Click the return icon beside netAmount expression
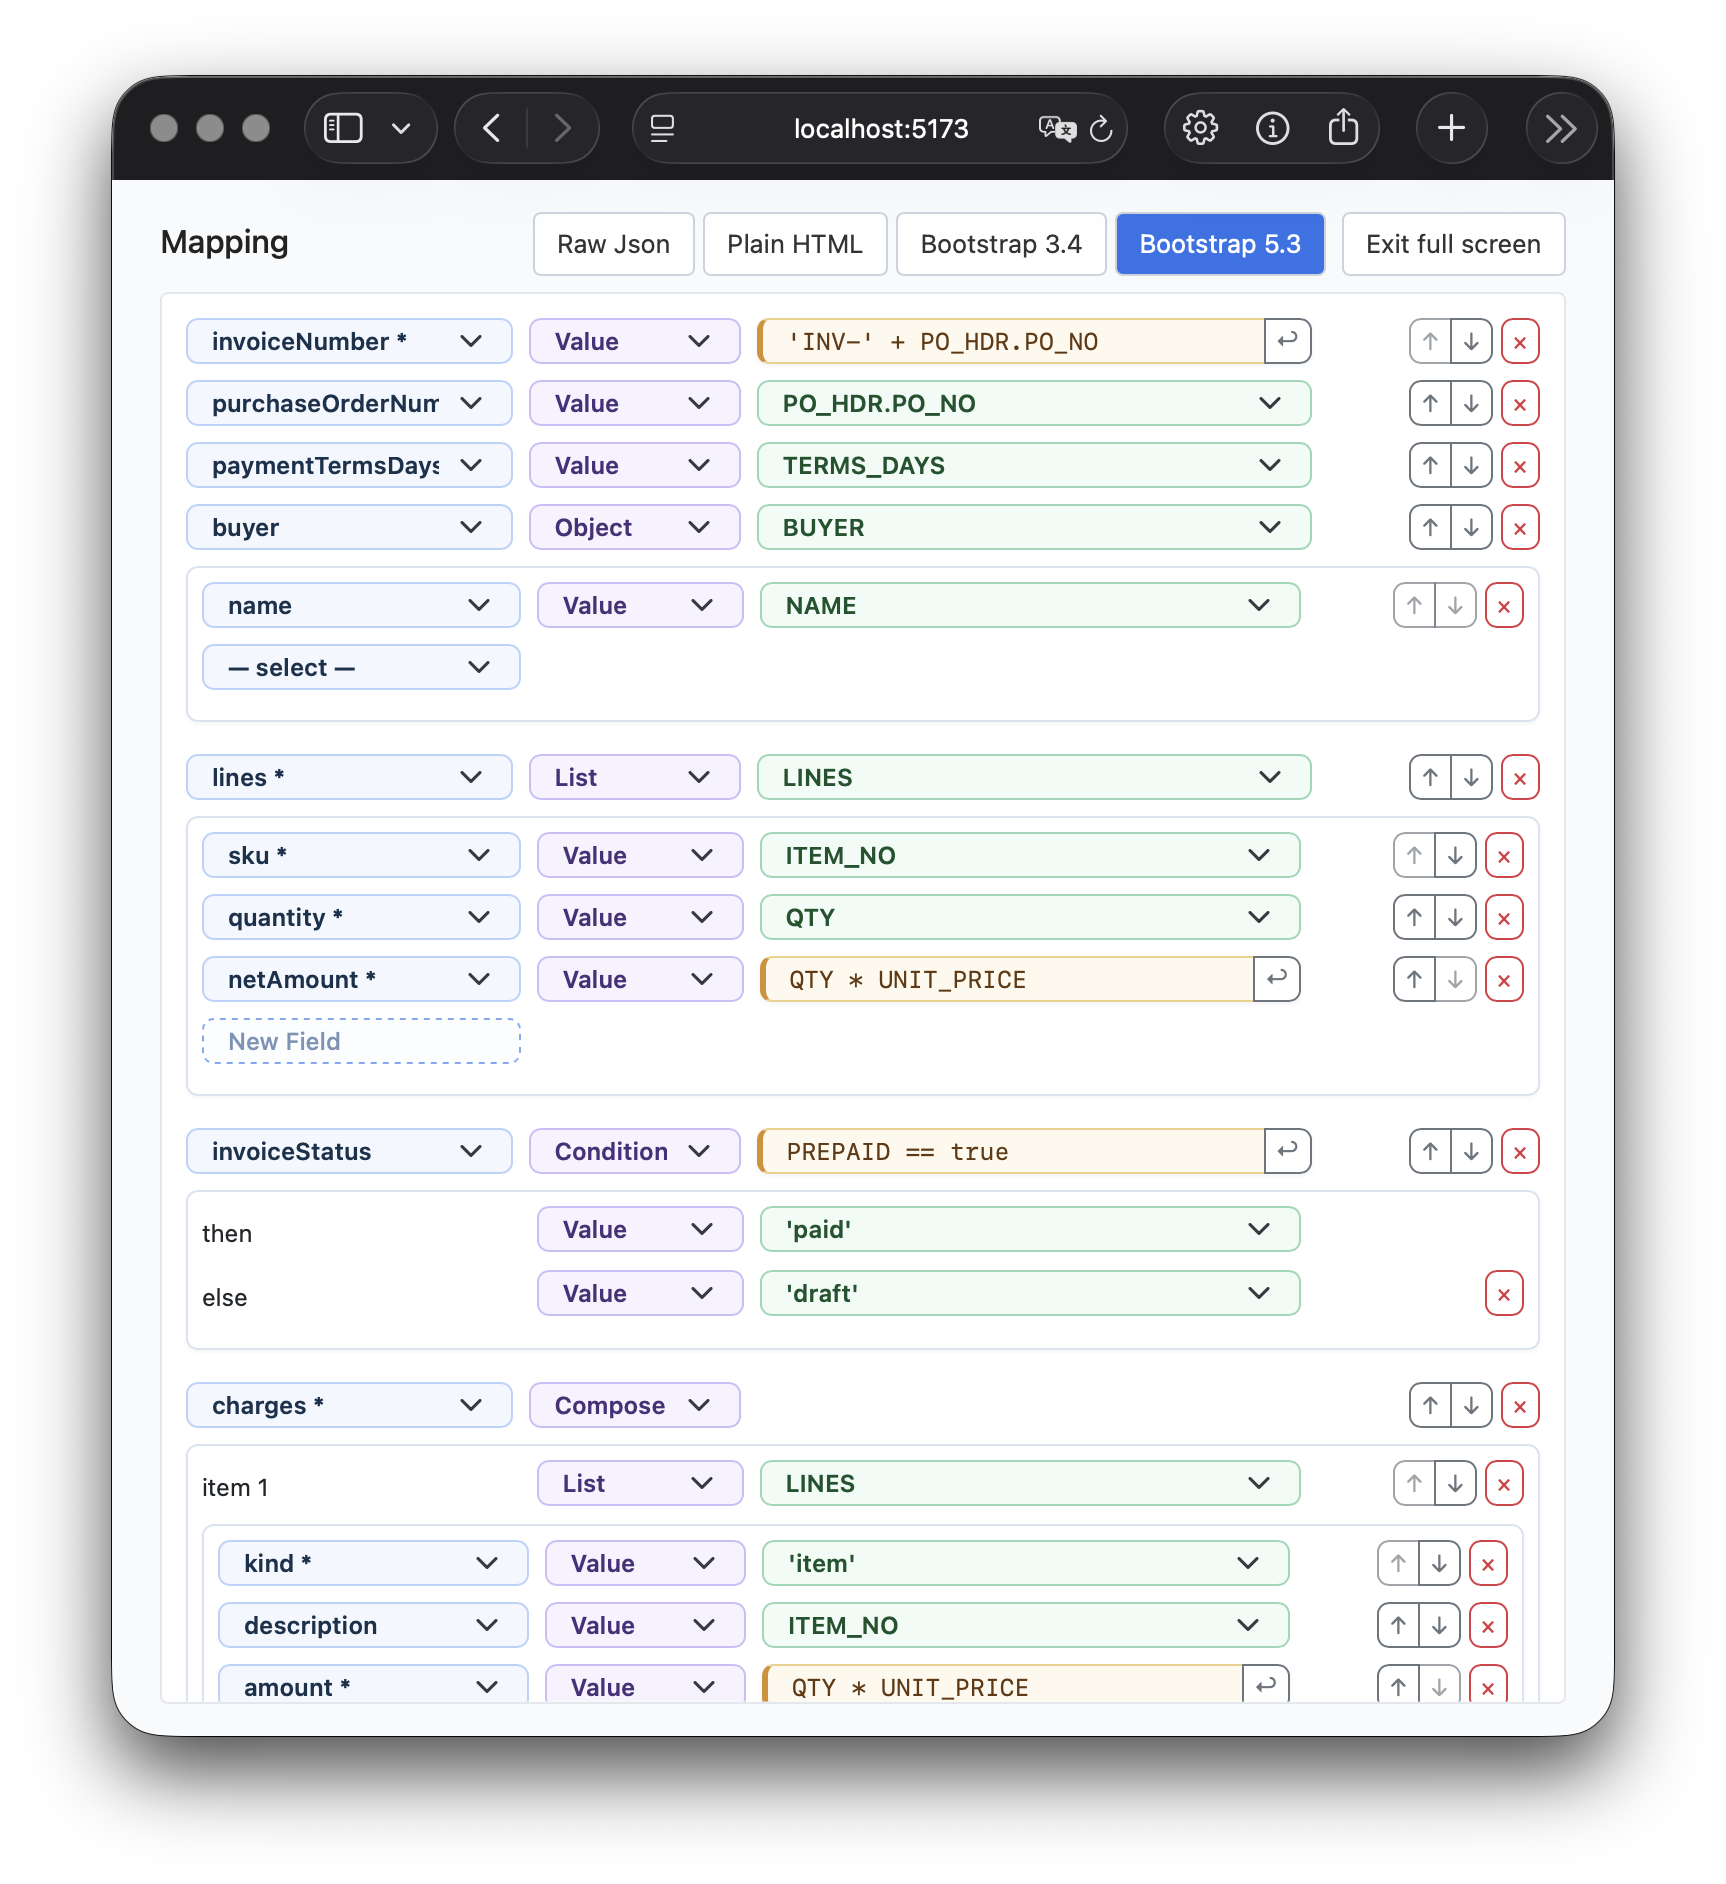This screenshot has height=1884, width=1726. (x=1276, y=979)
